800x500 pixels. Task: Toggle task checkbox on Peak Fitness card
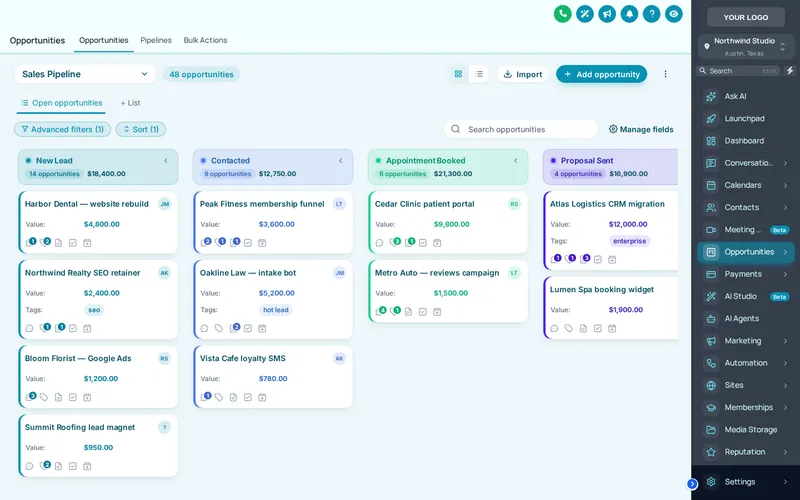pos(248,243)
